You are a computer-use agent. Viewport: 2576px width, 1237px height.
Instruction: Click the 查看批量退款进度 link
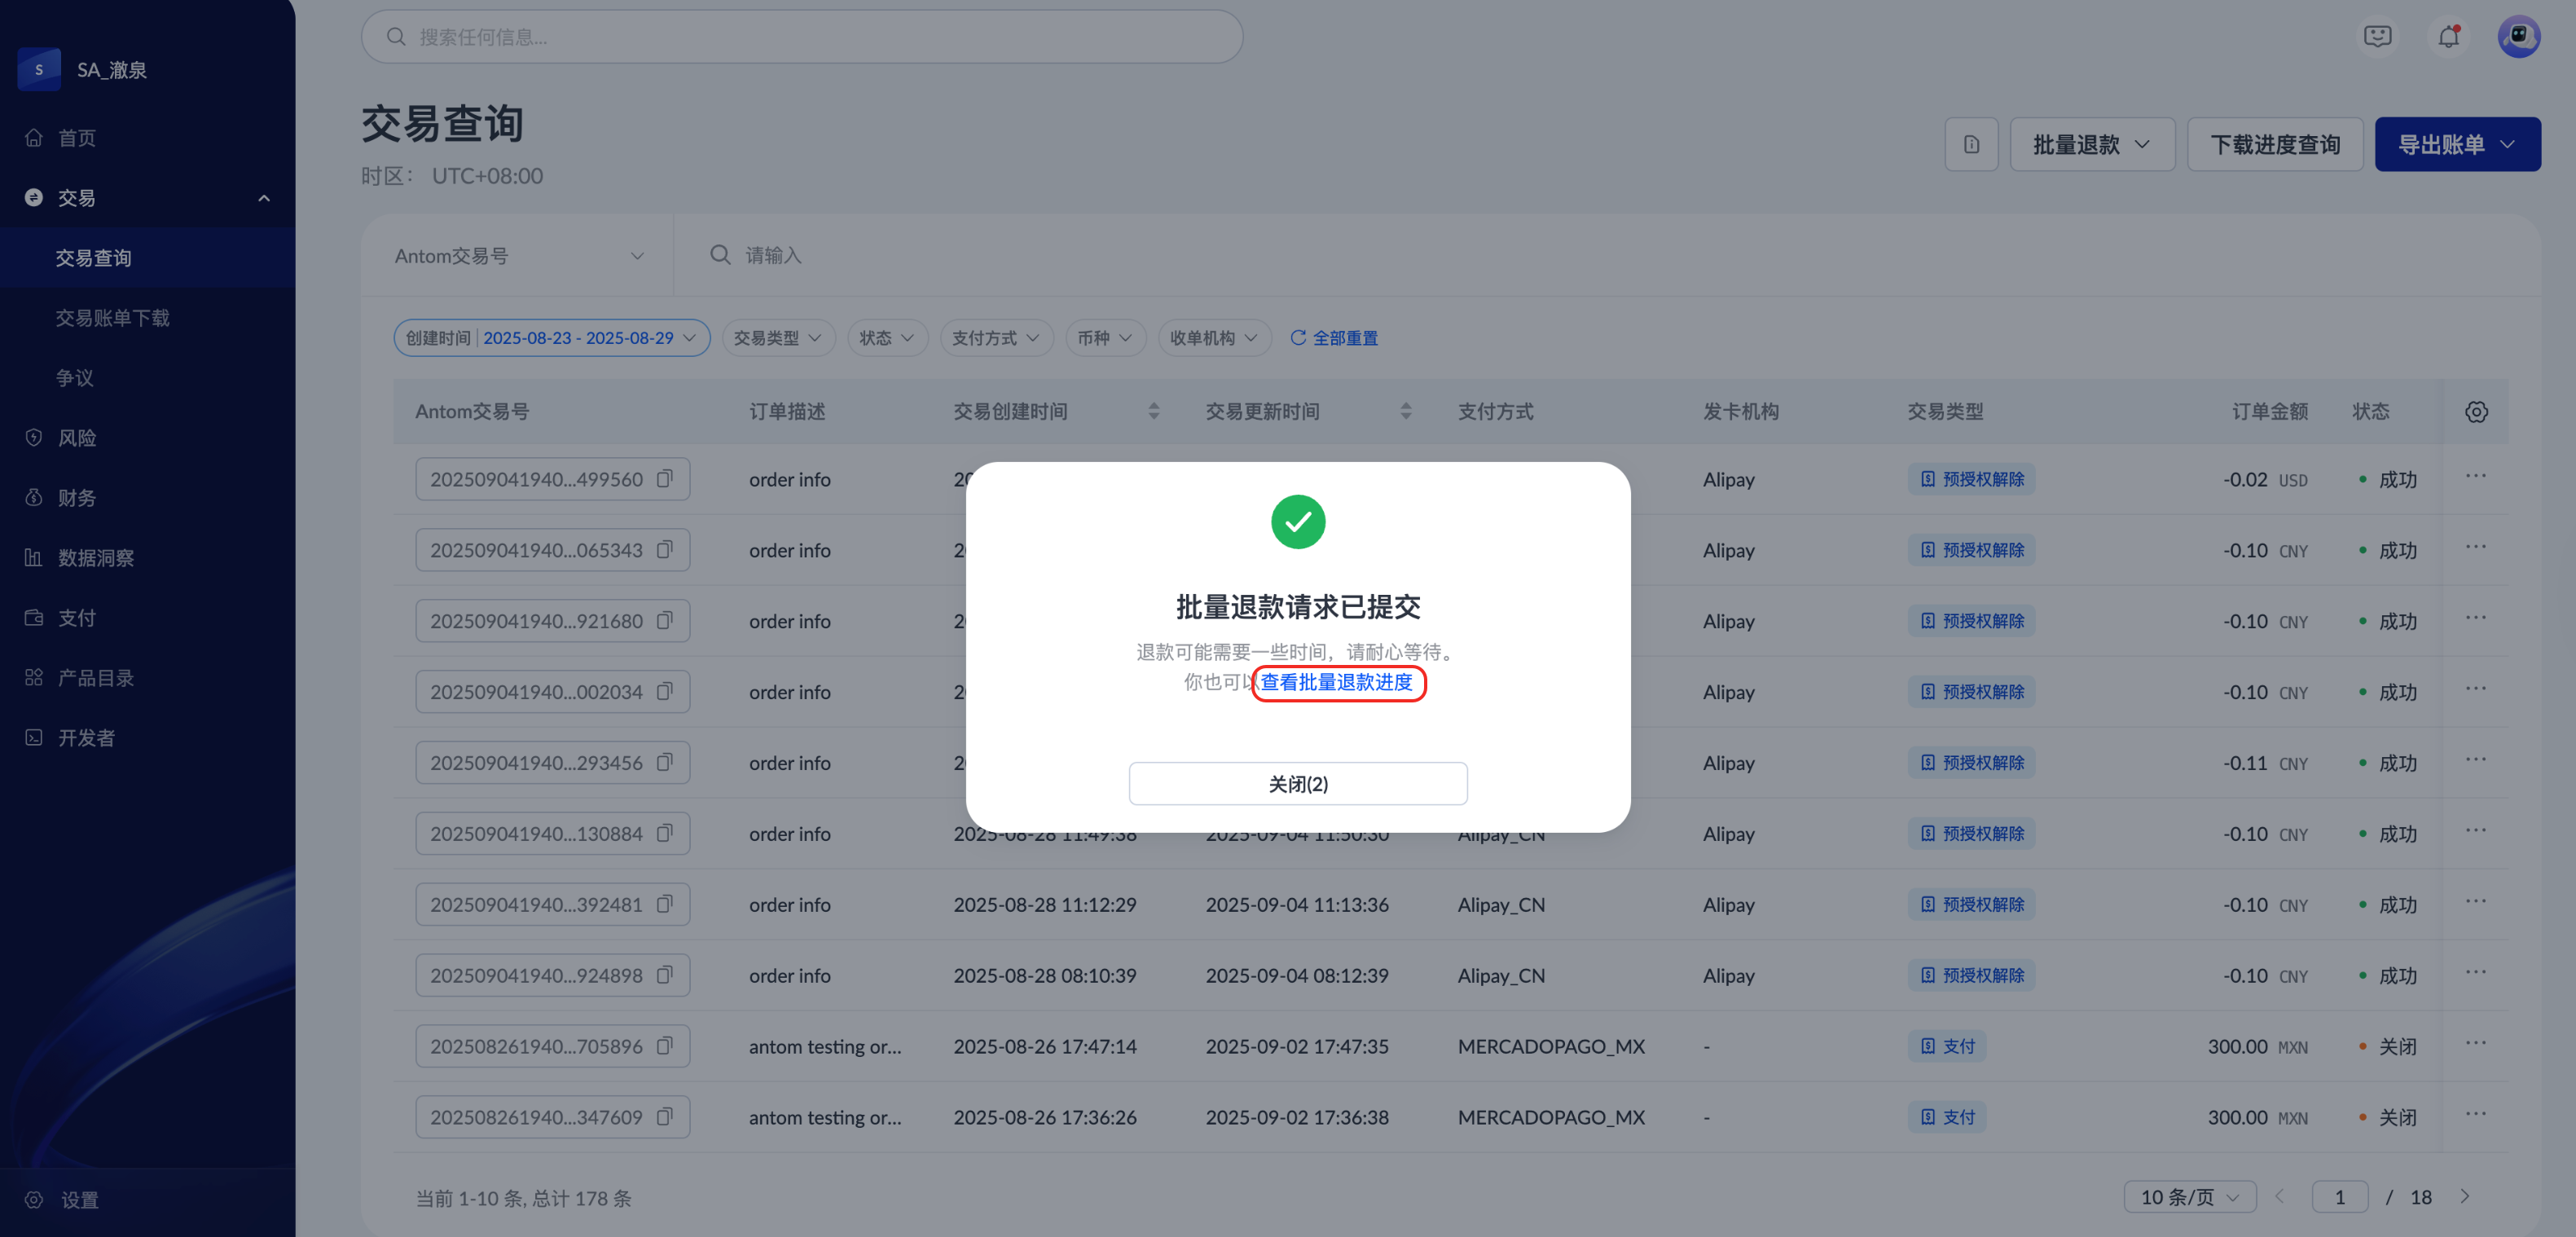pyautogui.click(x=1336, y=683)
